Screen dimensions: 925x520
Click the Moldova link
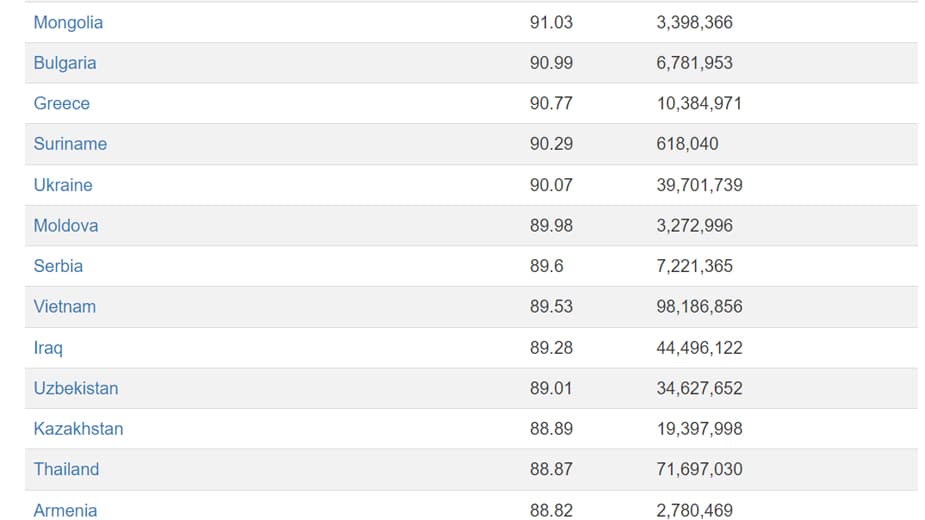click(66, 226)
